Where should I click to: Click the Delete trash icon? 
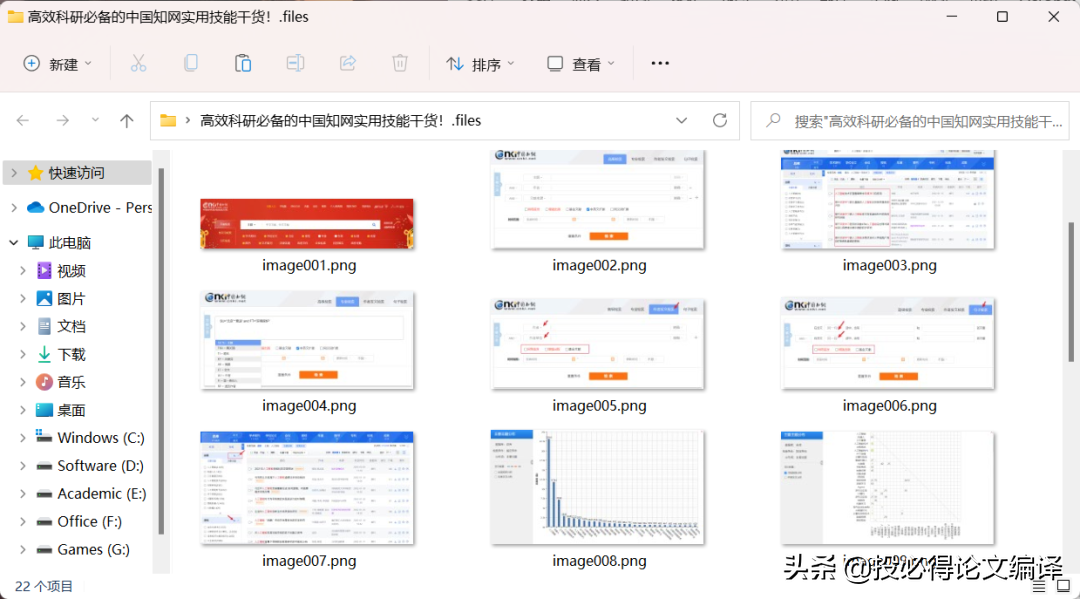coord(400,64)
